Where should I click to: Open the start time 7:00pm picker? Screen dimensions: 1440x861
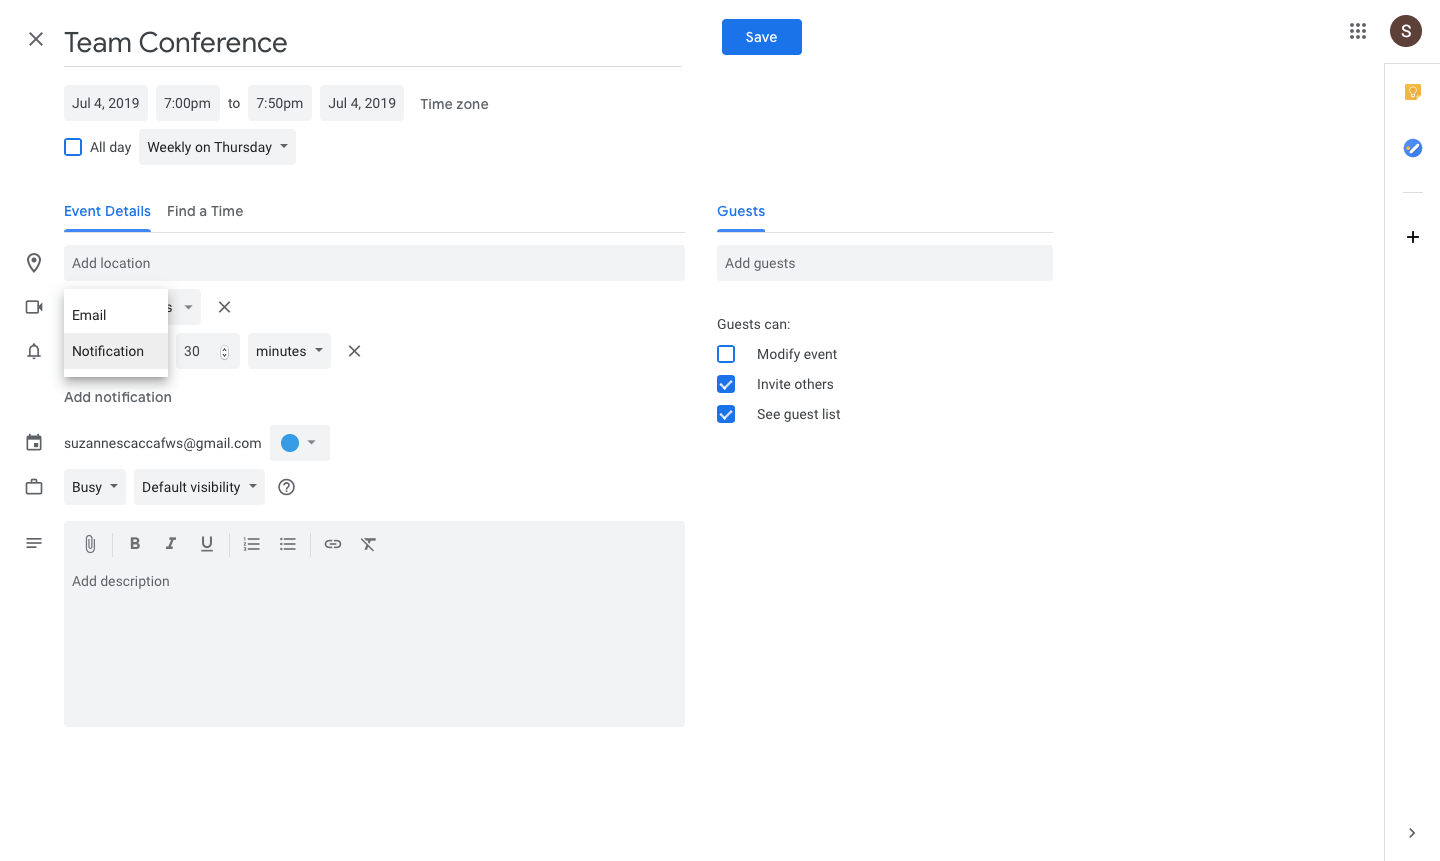(x=188, y=103)
